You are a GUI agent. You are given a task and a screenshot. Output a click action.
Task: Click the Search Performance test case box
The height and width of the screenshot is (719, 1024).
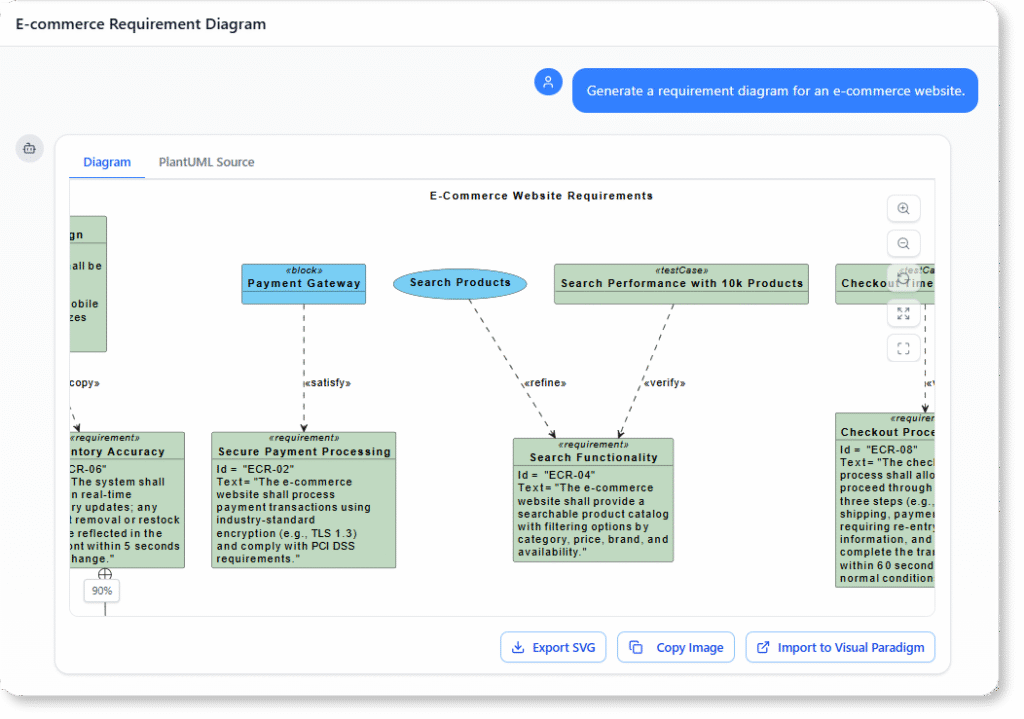pyautogui.click(x=681, y=284)
